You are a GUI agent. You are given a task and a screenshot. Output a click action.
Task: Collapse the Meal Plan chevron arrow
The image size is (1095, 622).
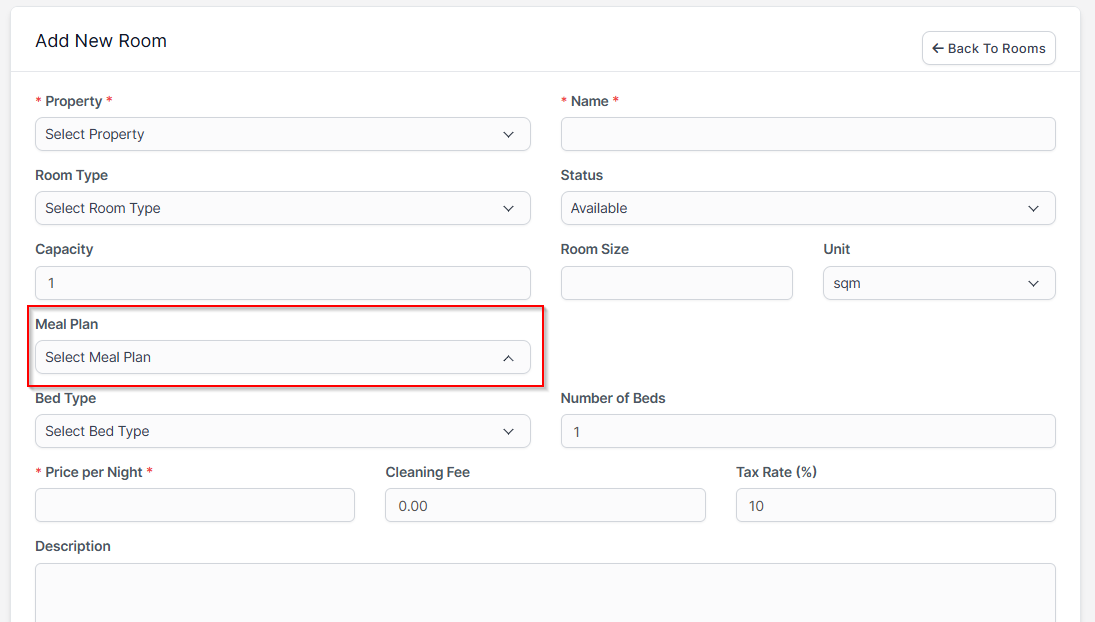click(x=508, y=358)
